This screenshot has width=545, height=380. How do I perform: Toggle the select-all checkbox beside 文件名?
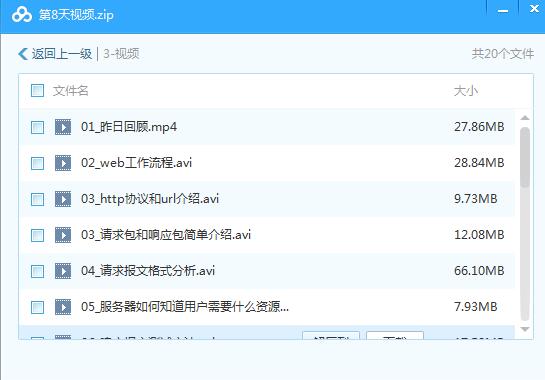[37, 90]
